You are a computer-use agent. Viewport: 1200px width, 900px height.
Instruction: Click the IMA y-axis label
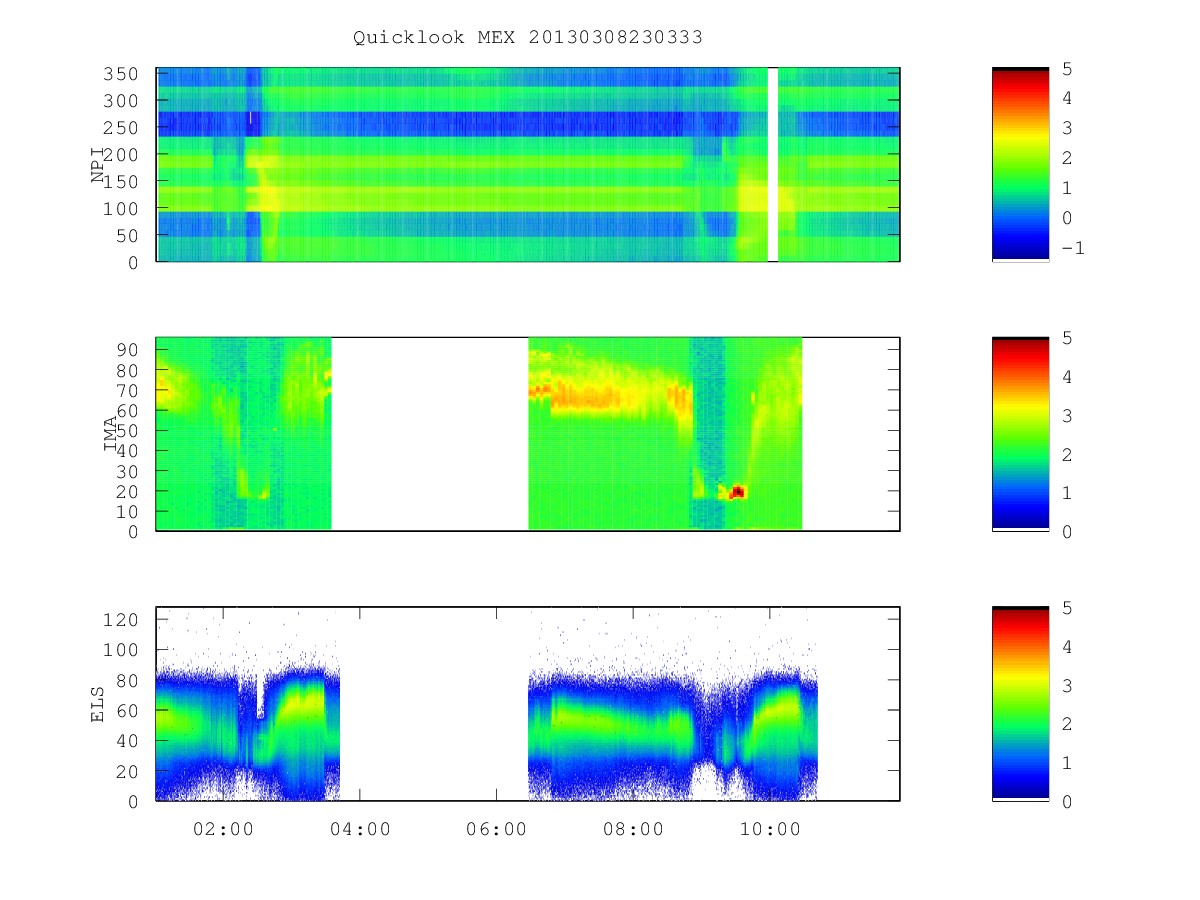[111, 435]
